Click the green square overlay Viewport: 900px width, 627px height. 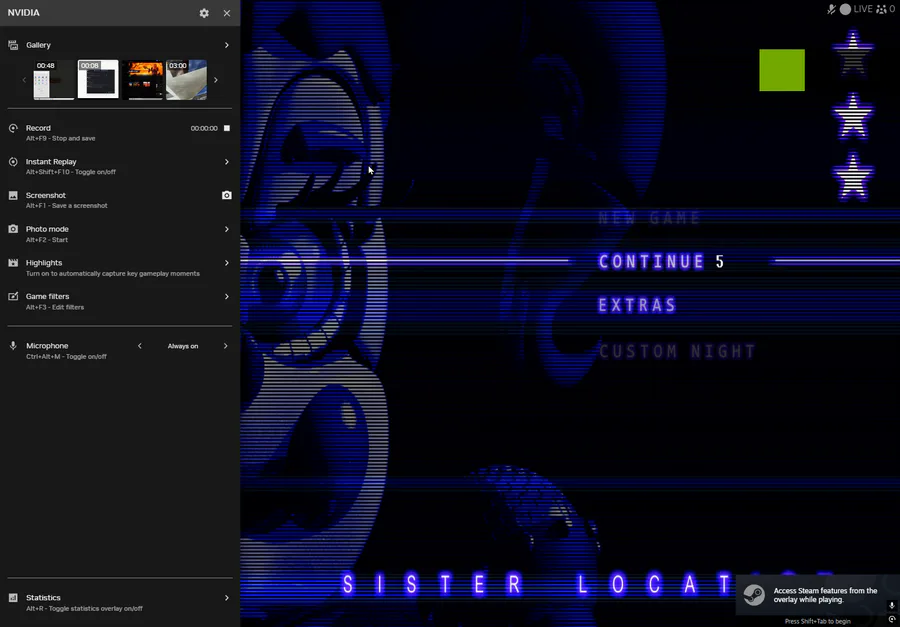click(x=782, y=70)
